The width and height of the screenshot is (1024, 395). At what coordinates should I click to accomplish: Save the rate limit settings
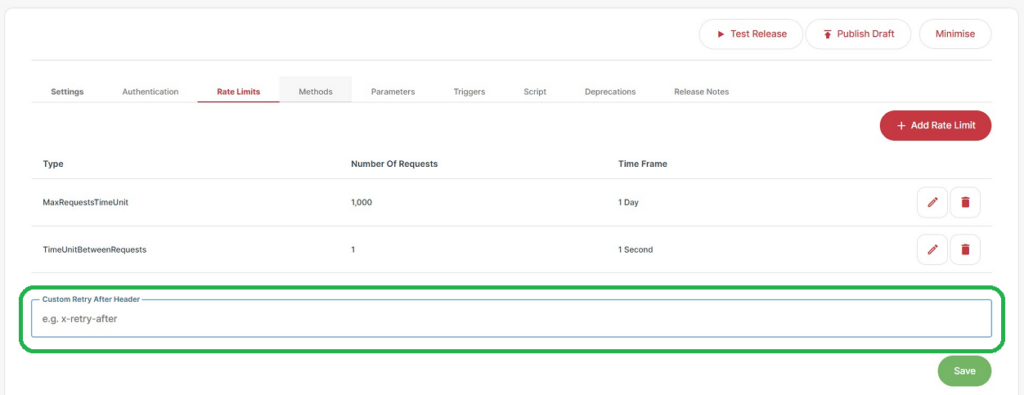pyautogui.click(x=965, y=371)
